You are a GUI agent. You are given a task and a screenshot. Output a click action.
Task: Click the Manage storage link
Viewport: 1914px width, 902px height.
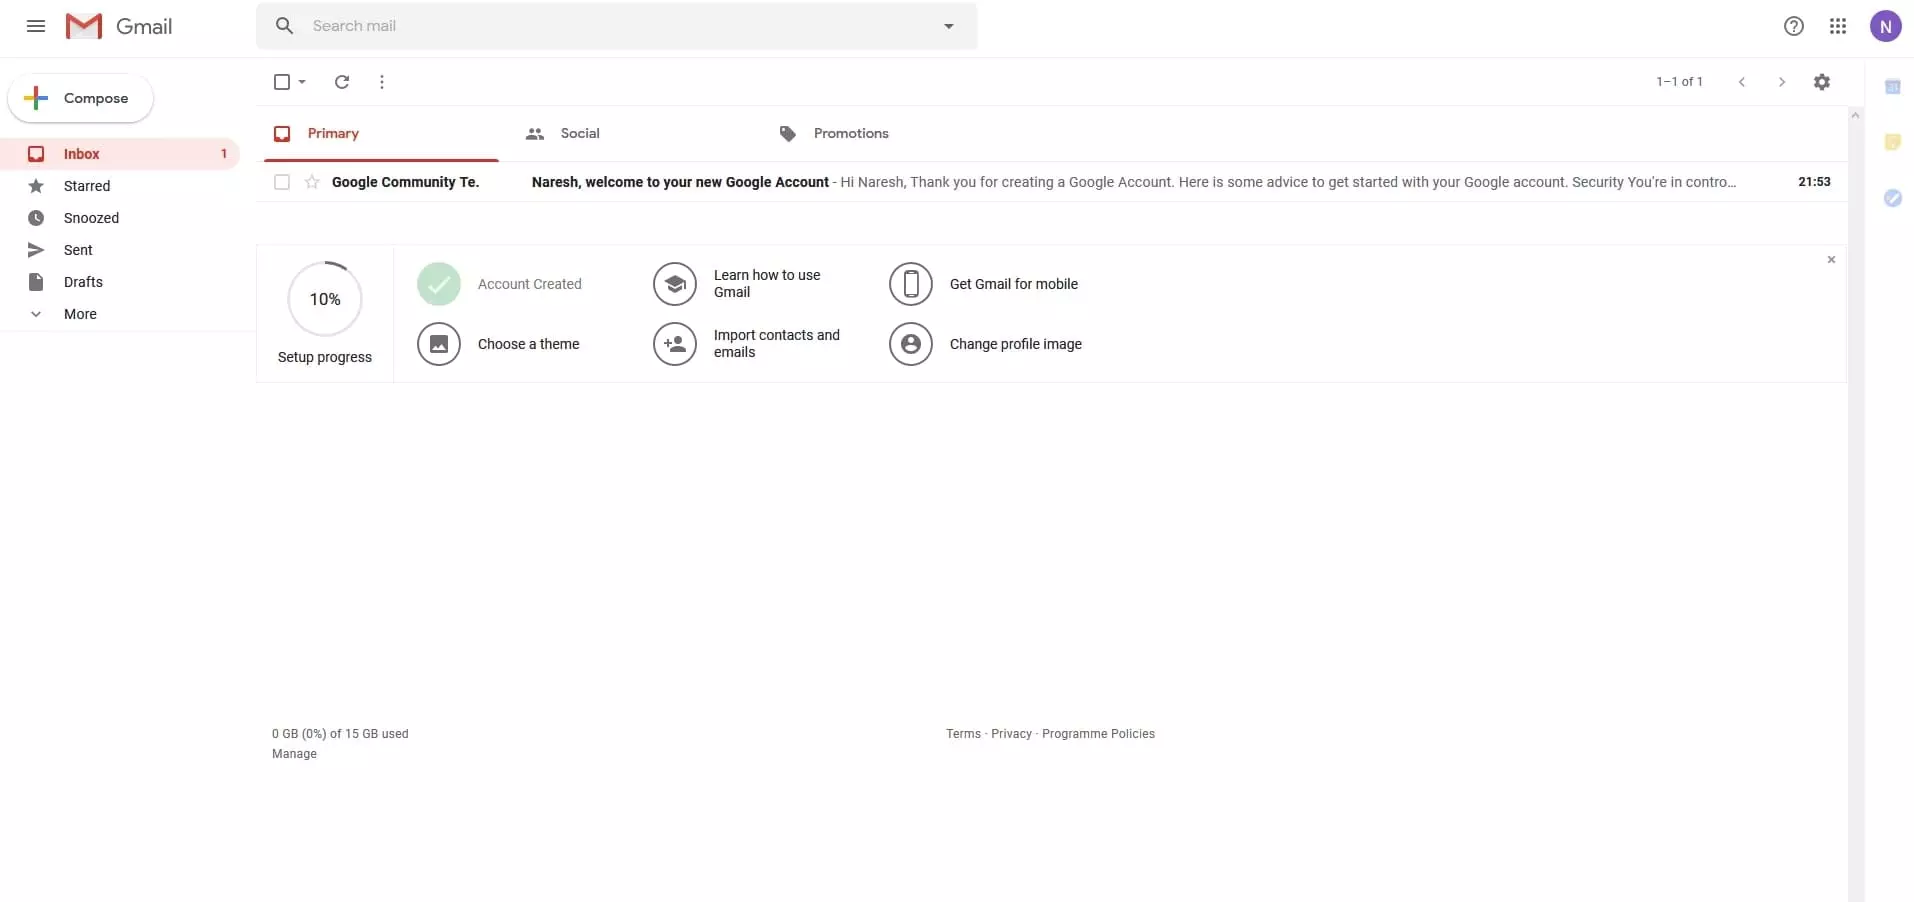pos(294,754)
